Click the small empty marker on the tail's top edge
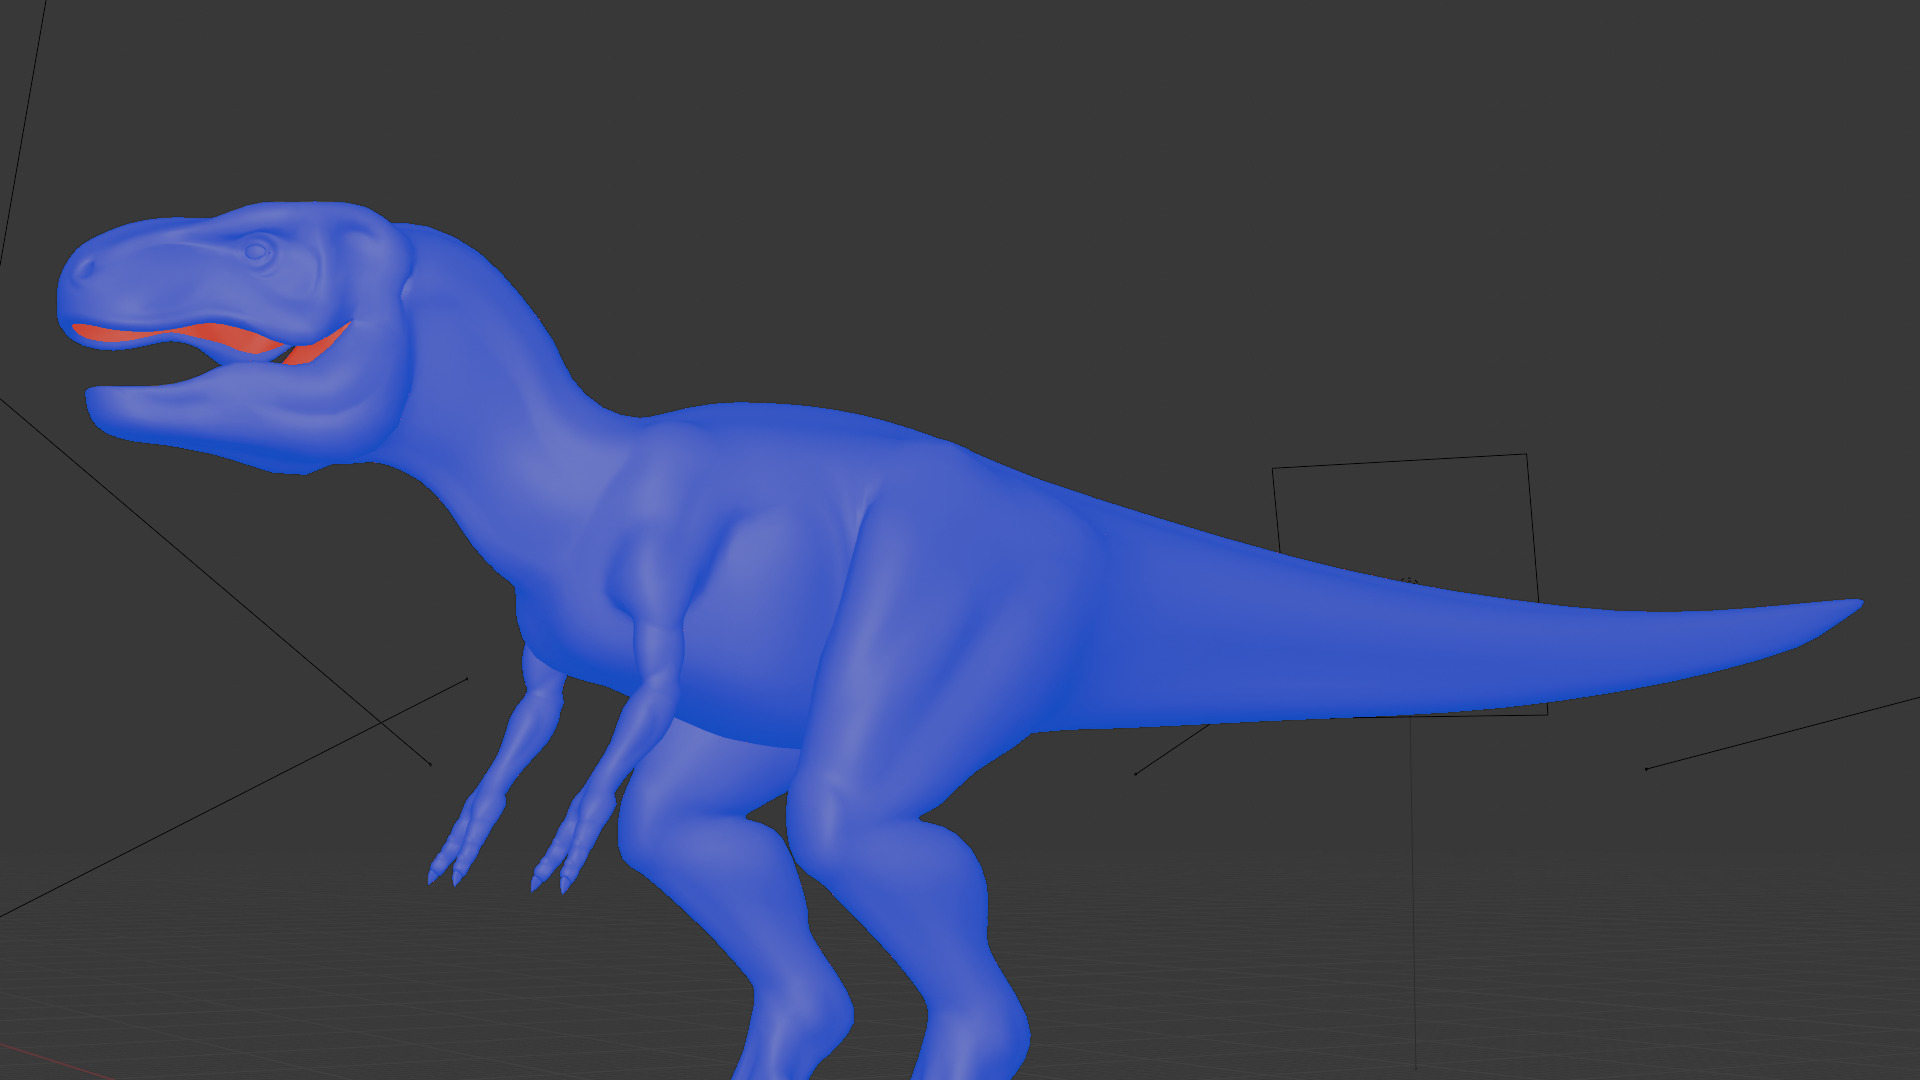The image size is (1920, 1080). click(1410, 580)
